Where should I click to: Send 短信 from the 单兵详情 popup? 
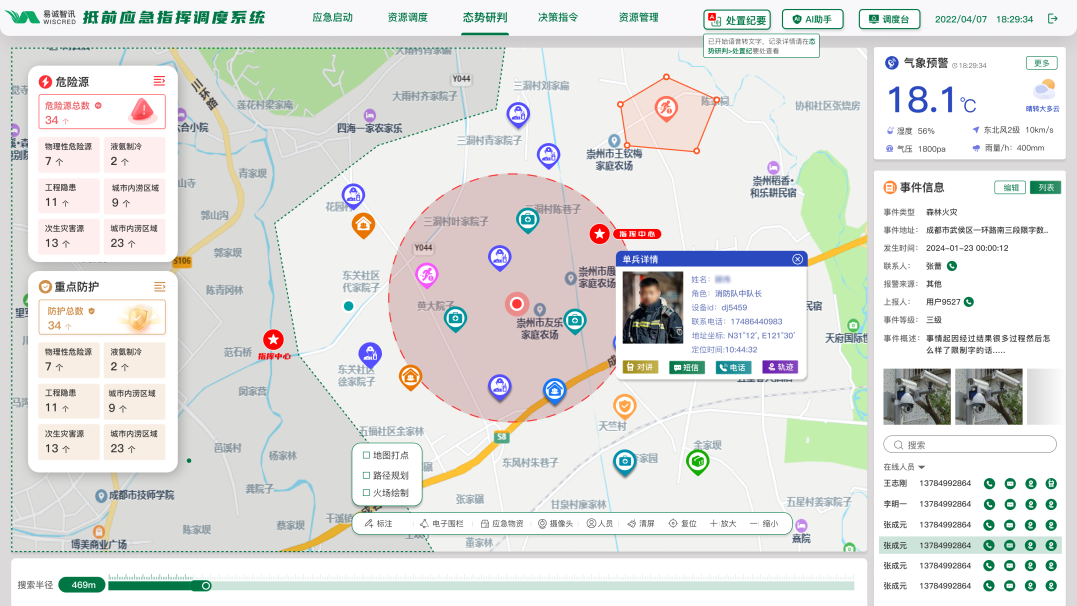tap(687, 368)
